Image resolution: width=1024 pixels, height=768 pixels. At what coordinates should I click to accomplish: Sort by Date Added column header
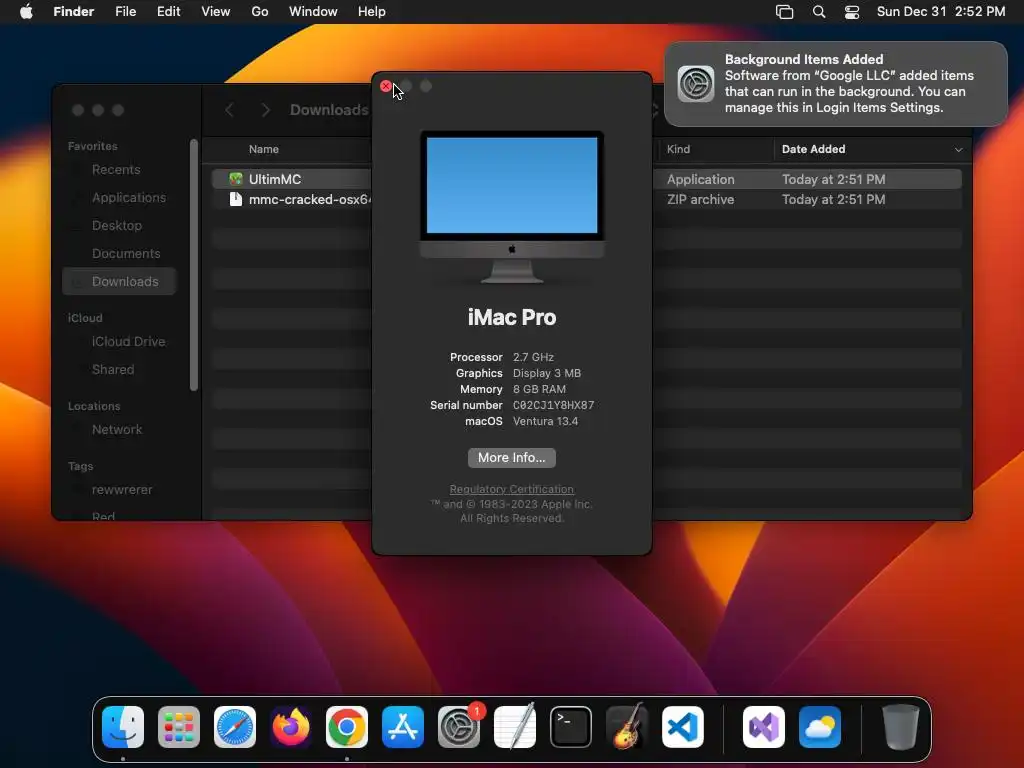[x=814, y=150]
